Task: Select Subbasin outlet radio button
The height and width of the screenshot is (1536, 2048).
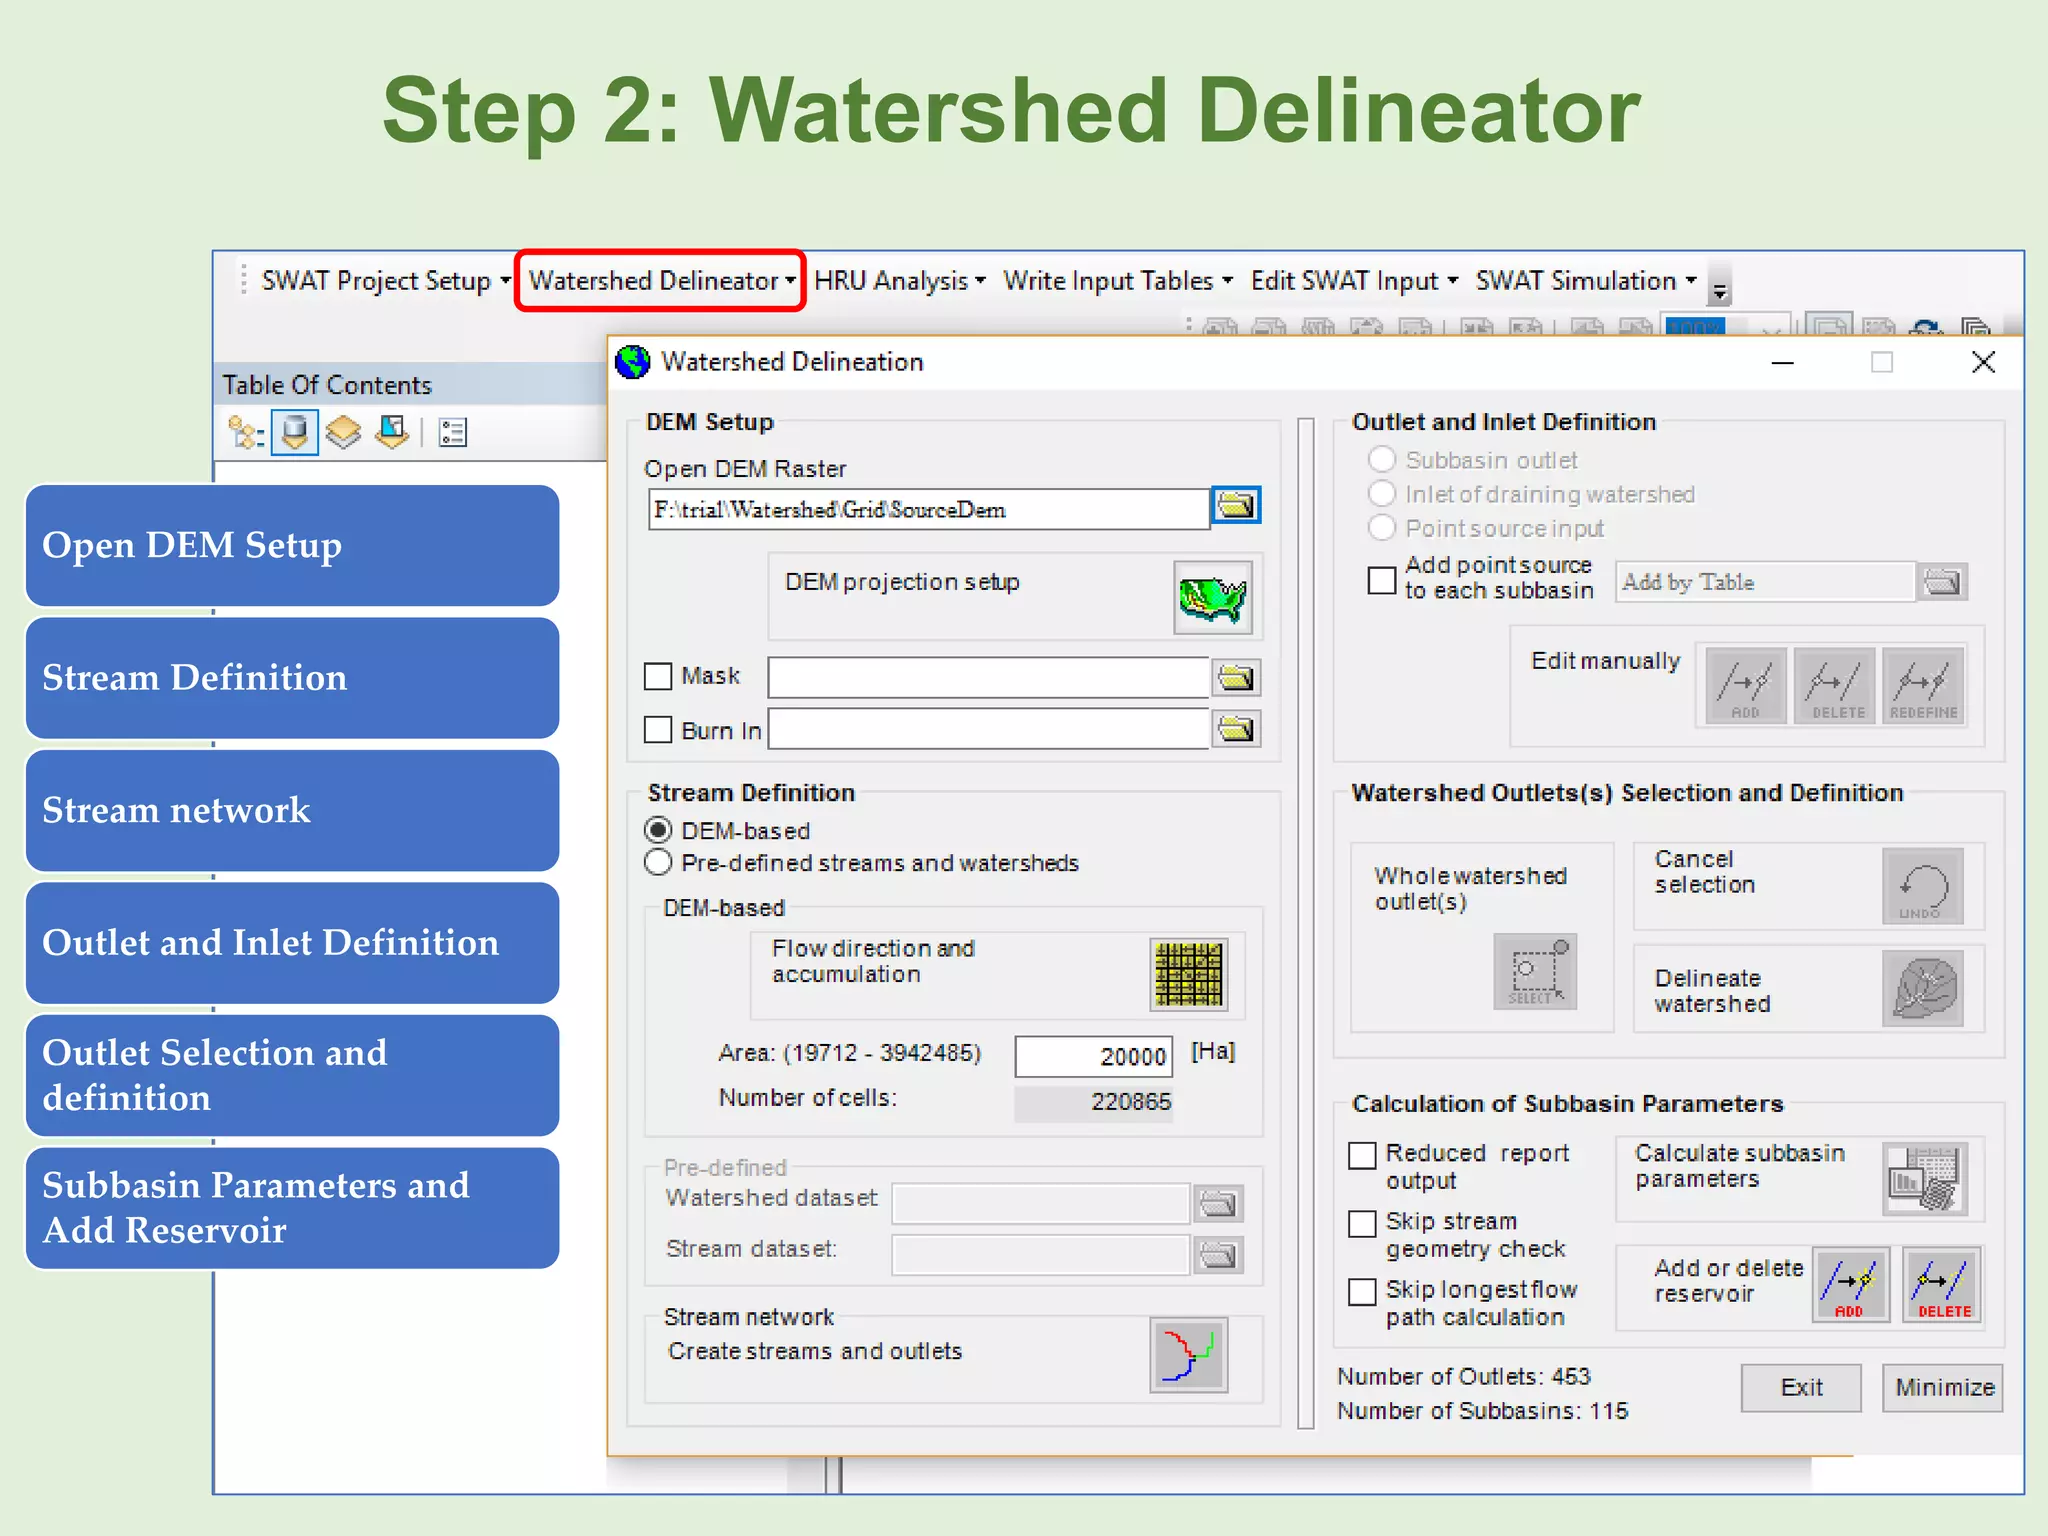Action: [x=1381, y=459]
